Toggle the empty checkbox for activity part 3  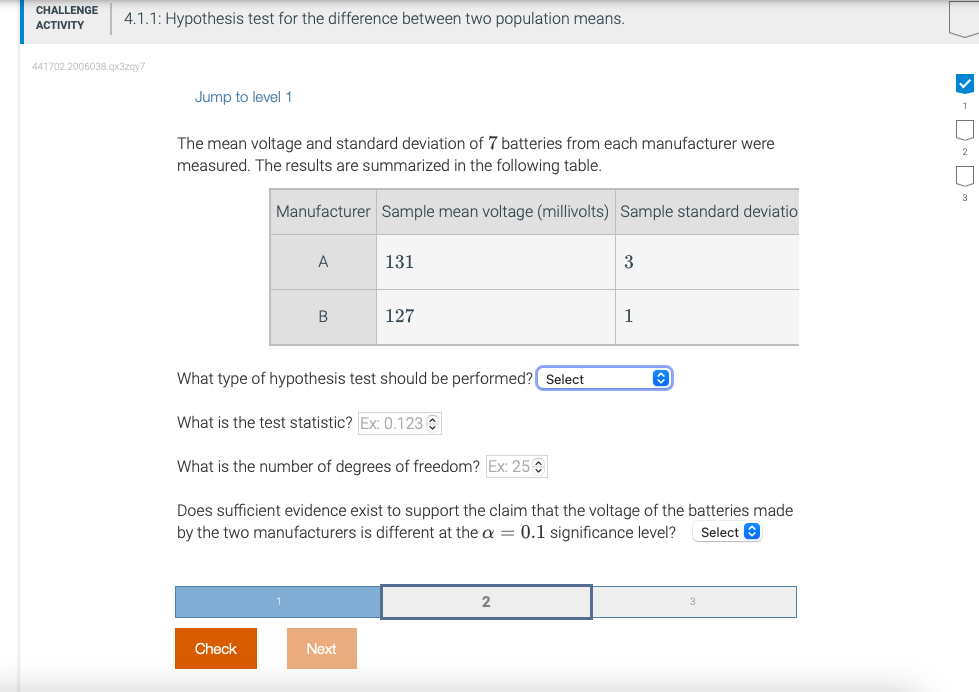tap(963, 177)
